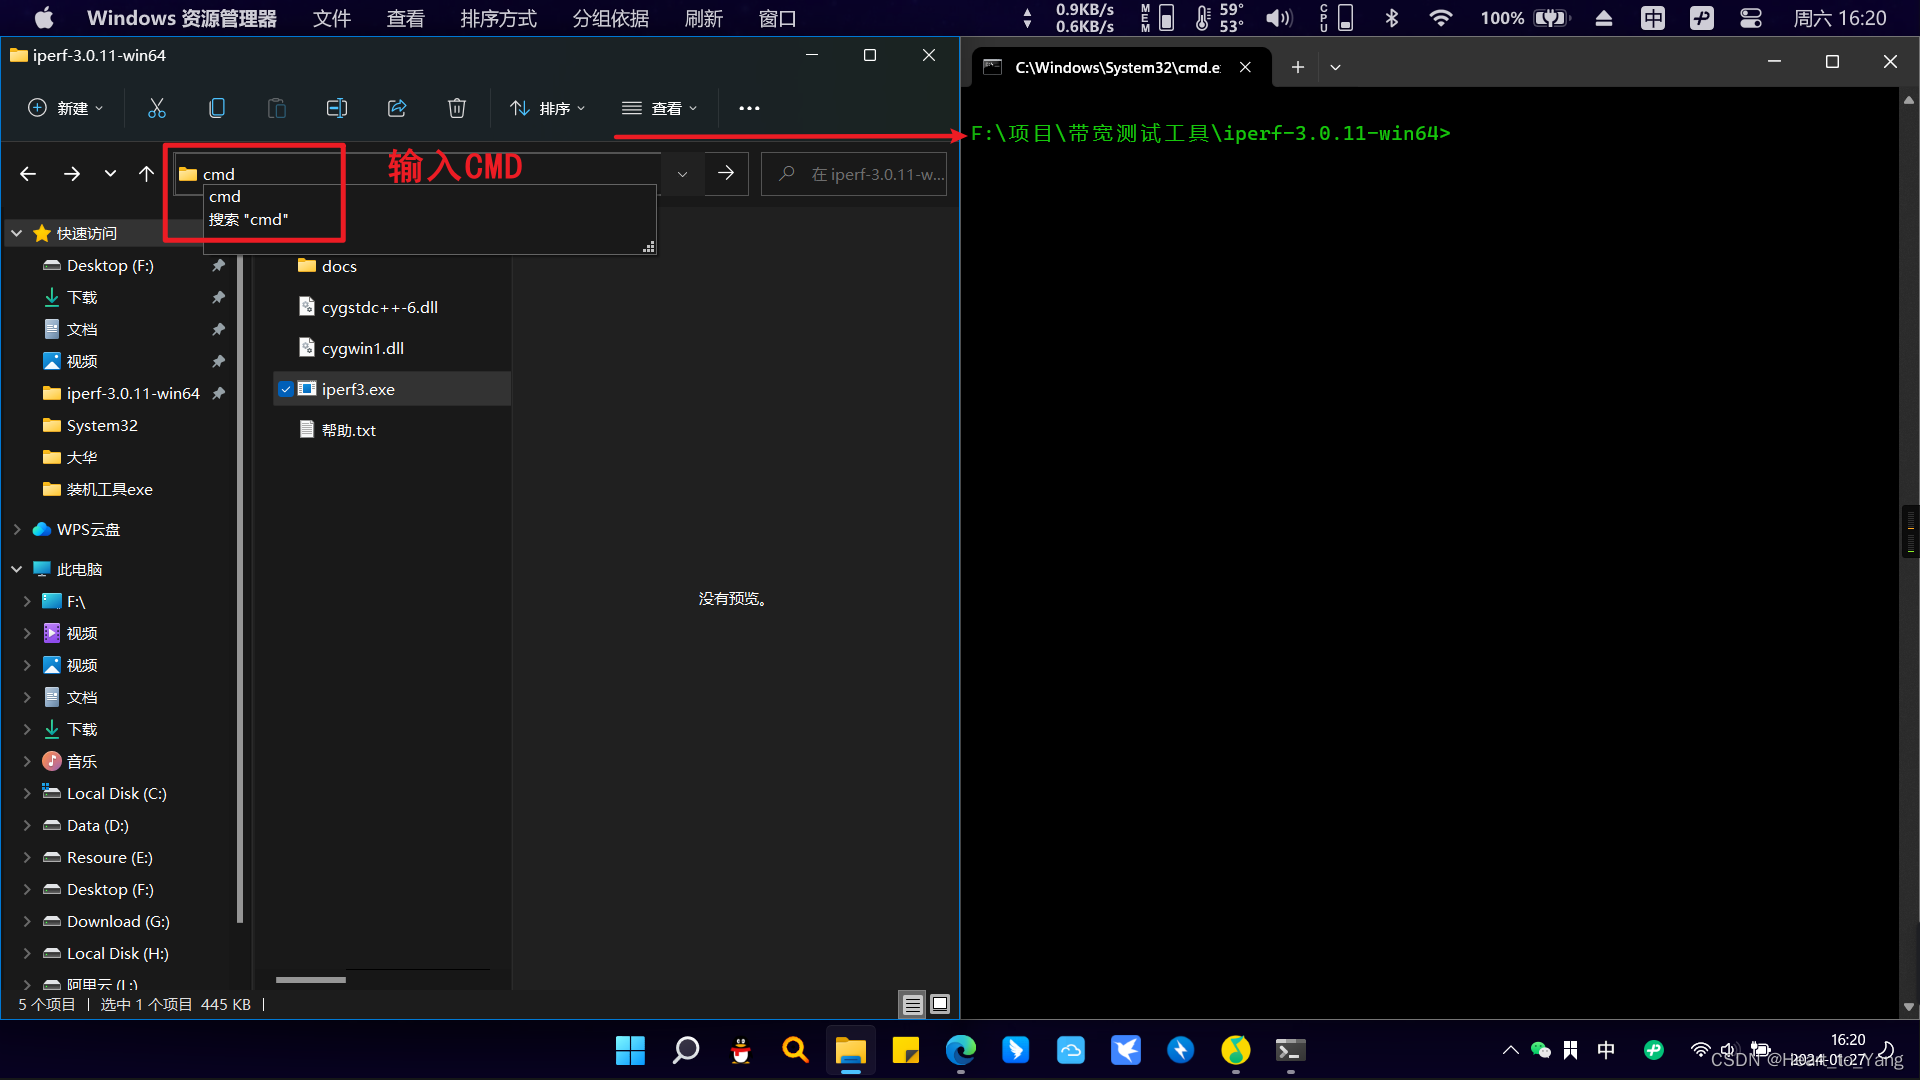Screen dimensions: 1920x1080
Task: Open the 排序 sort dropdown
Action: pyautogui.click(x=548, y=108)
